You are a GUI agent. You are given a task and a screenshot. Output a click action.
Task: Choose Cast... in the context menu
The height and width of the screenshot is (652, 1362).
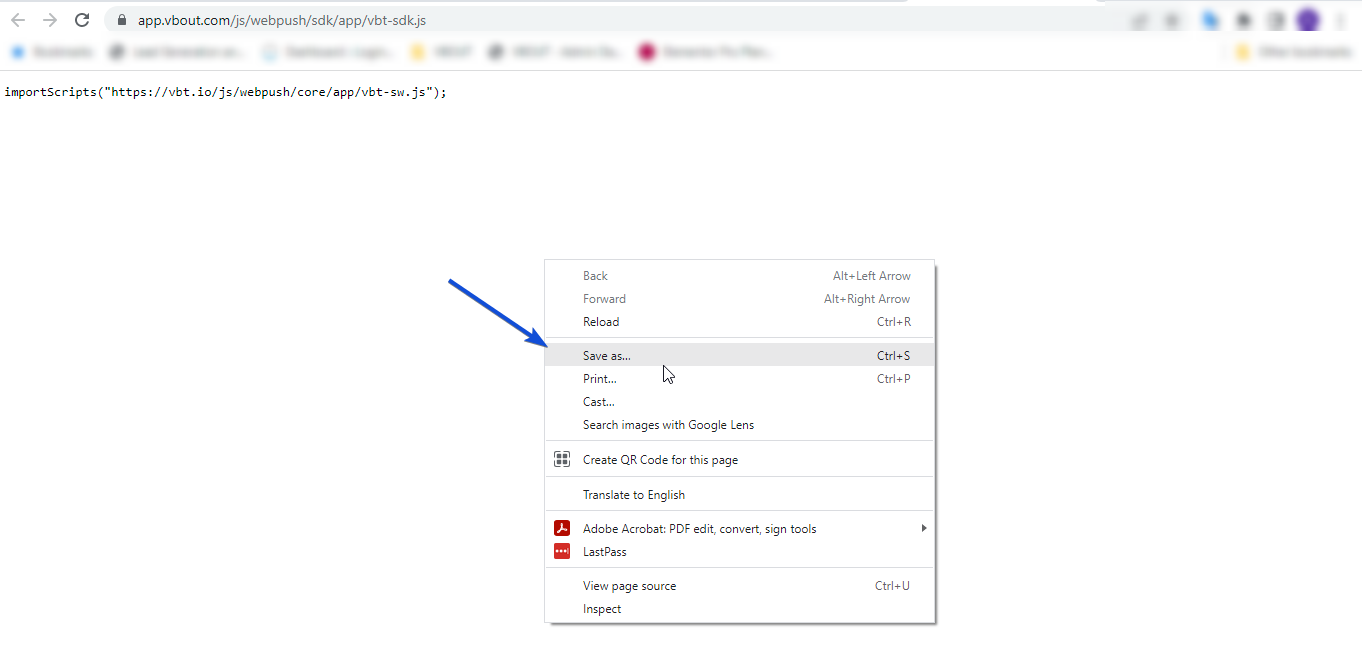point(740,402)
